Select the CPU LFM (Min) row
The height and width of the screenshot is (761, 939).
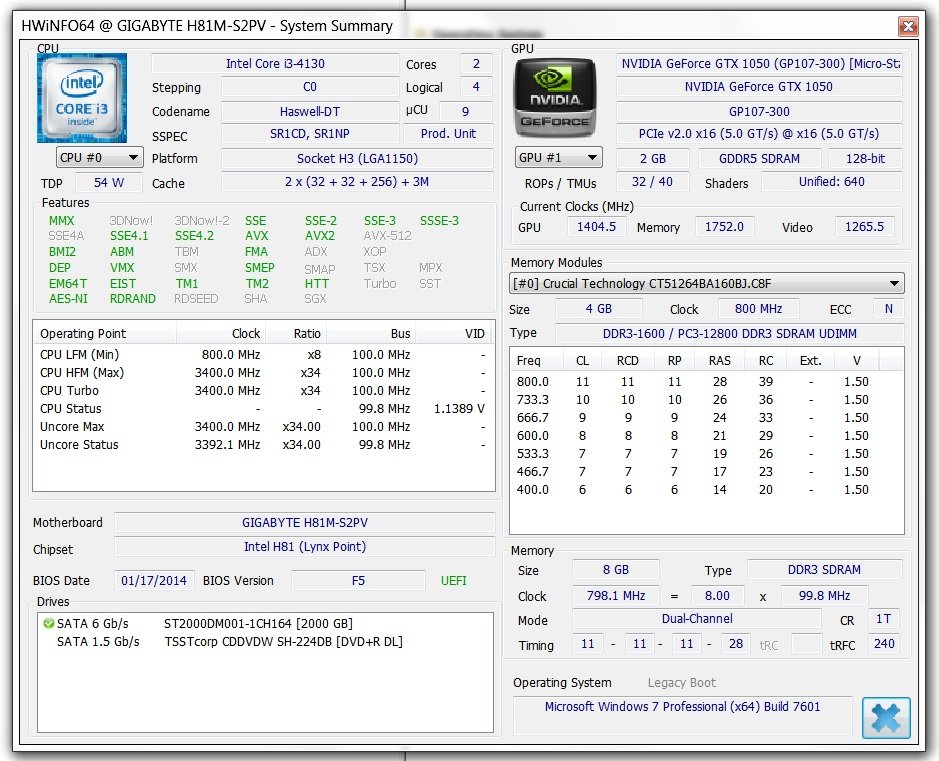click(263, 355)
